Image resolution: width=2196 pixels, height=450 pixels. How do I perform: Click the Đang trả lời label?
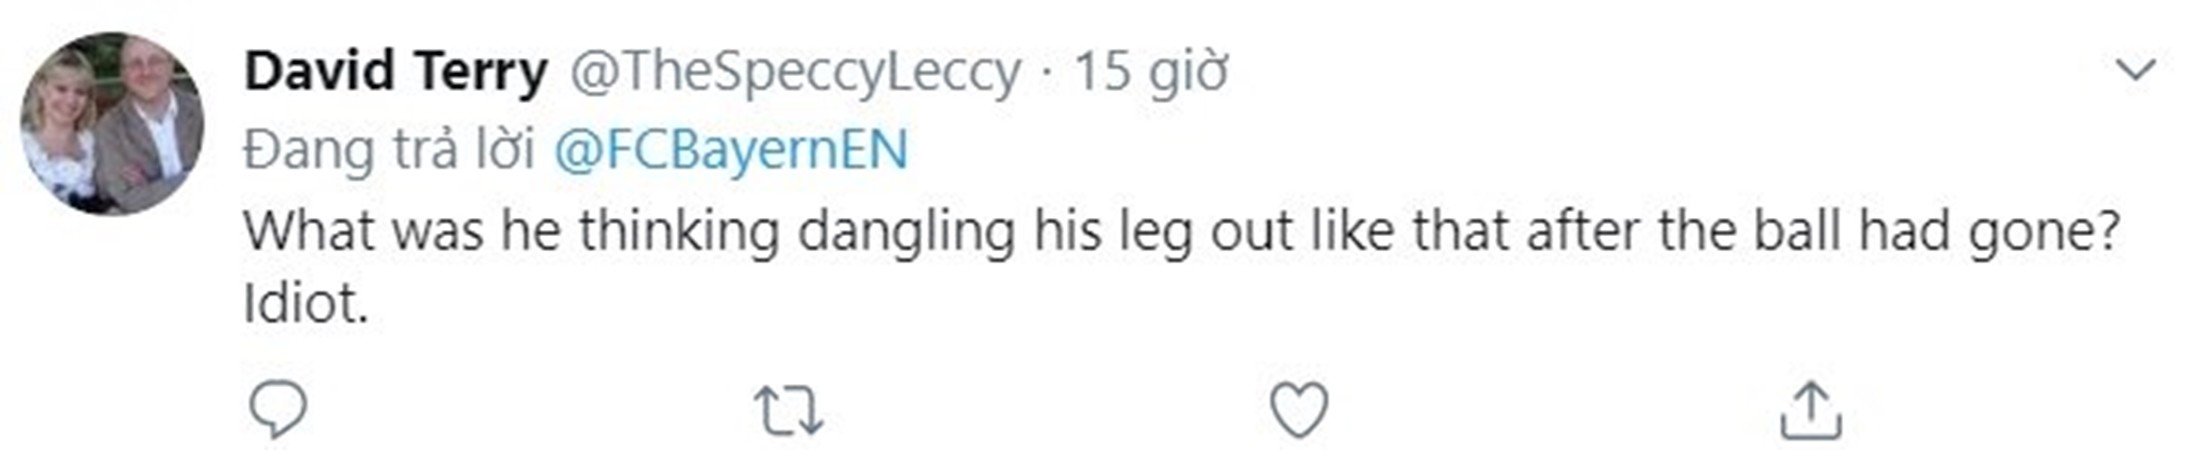(x=389, y=150)
